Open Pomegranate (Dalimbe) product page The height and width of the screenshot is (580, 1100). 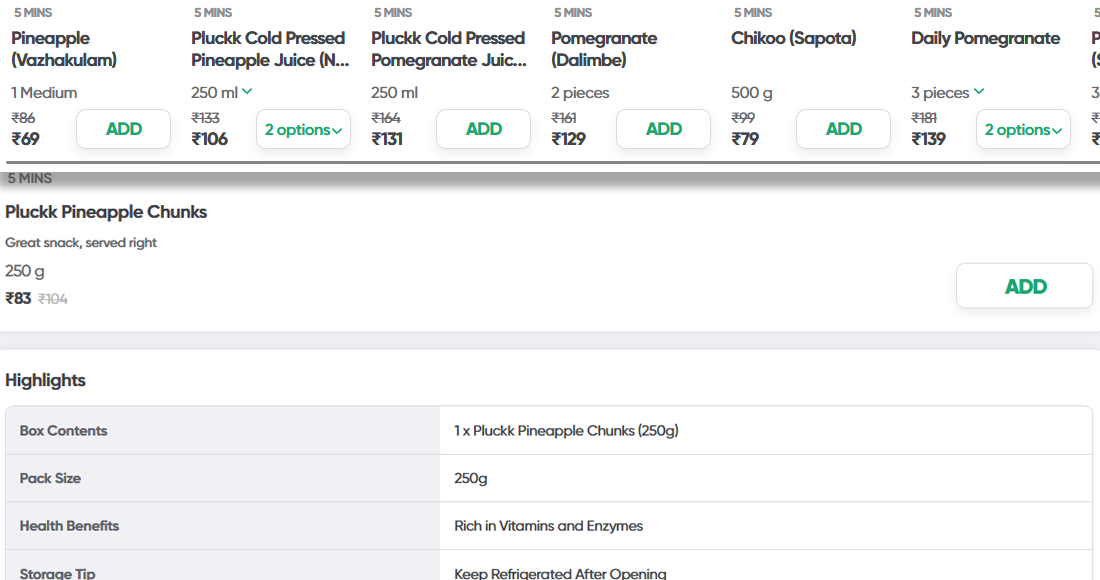click(604, 49)
